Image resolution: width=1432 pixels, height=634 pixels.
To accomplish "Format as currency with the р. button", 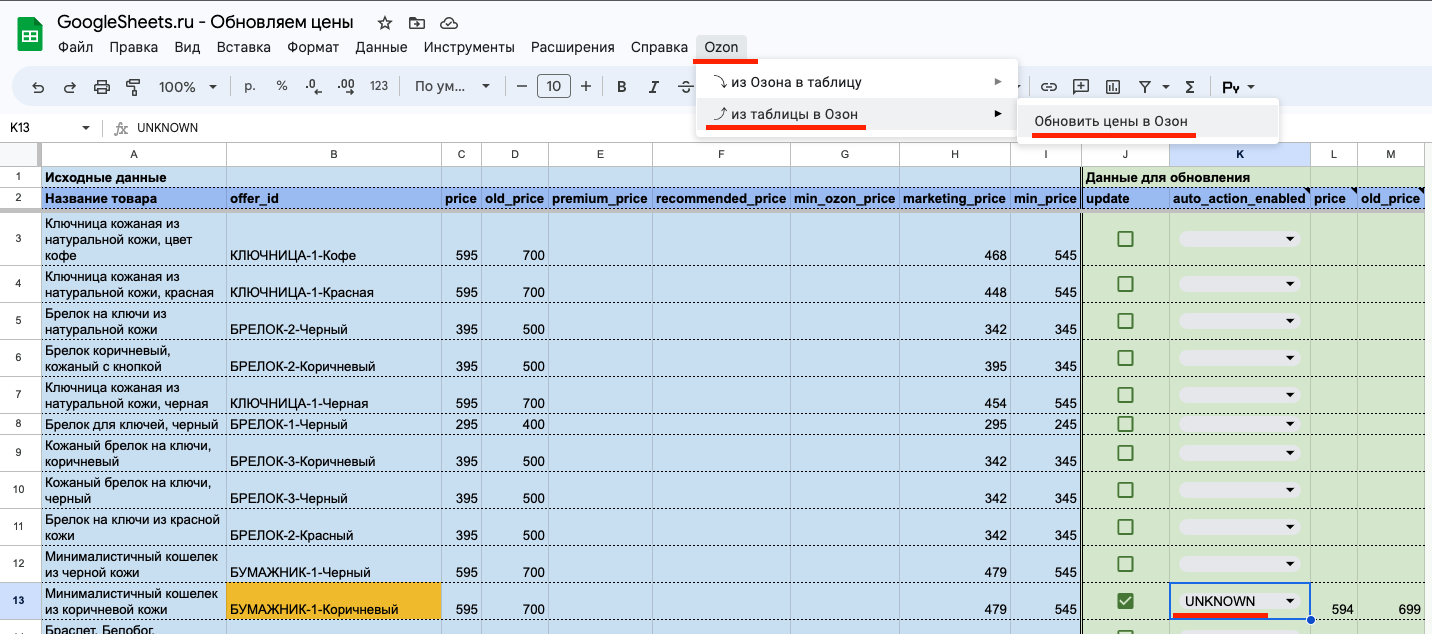I will 250,86.
